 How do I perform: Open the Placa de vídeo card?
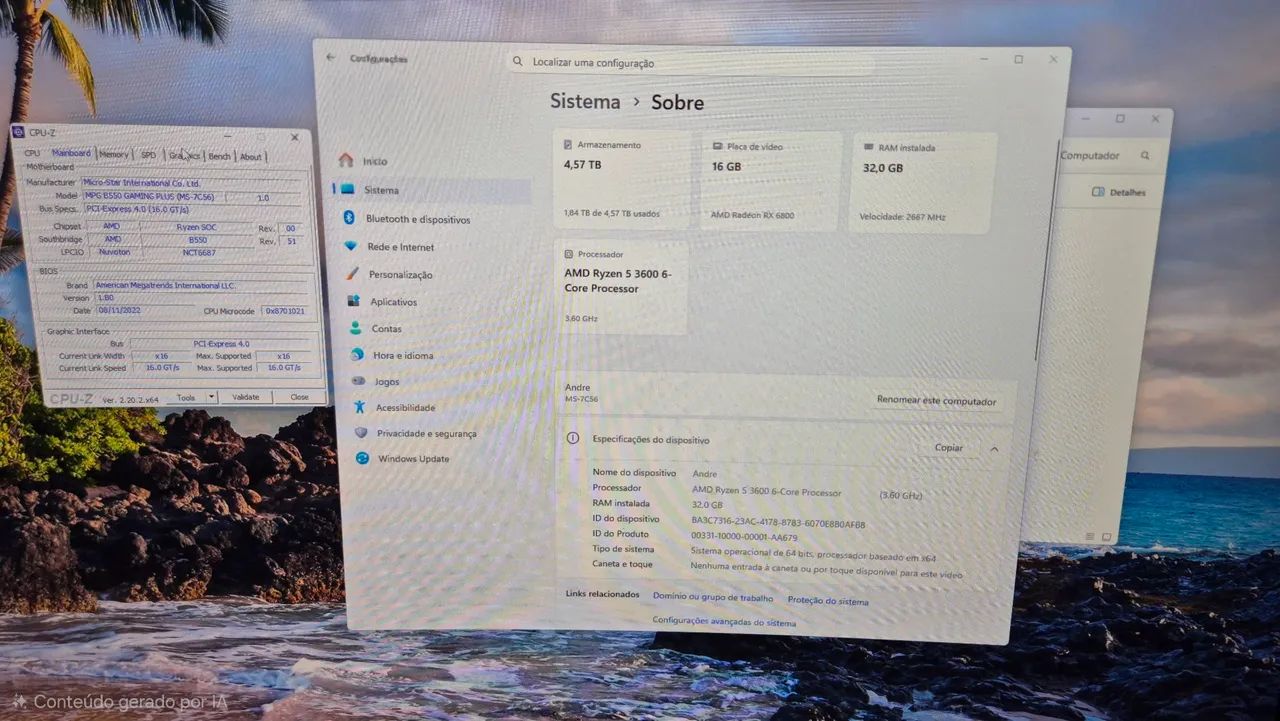click(x=771, y=182)
